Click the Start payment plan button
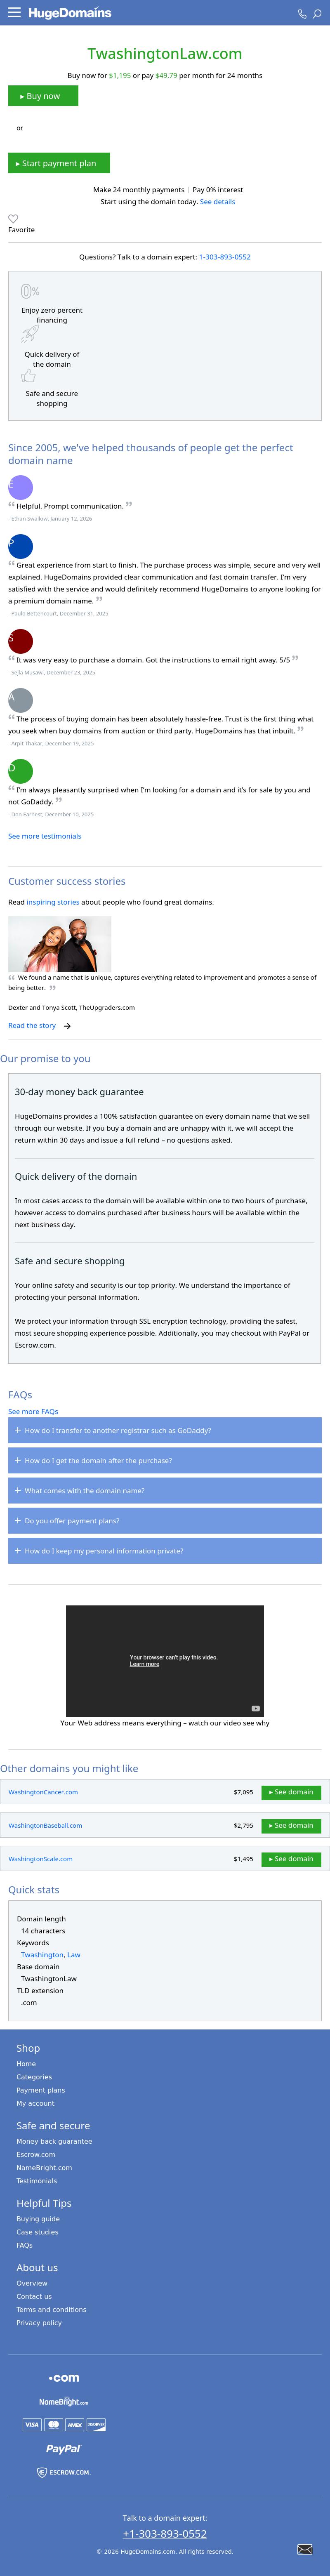The height and width of the screenshot is (2576, 330). (x=59, y=163)
